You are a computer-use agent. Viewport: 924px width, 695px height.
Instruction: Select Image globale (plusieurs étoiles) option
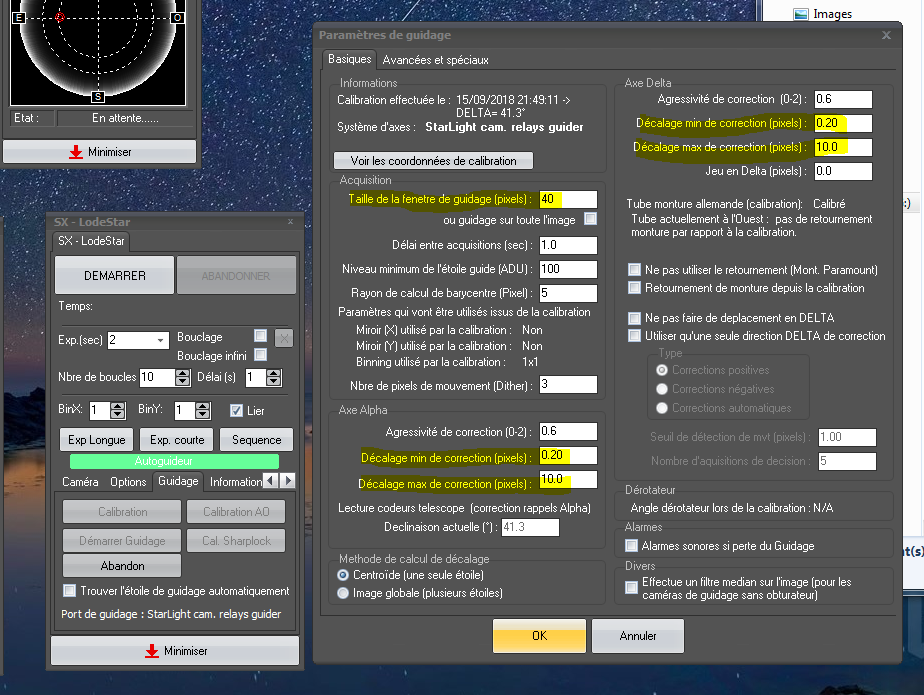click(343, 593)
